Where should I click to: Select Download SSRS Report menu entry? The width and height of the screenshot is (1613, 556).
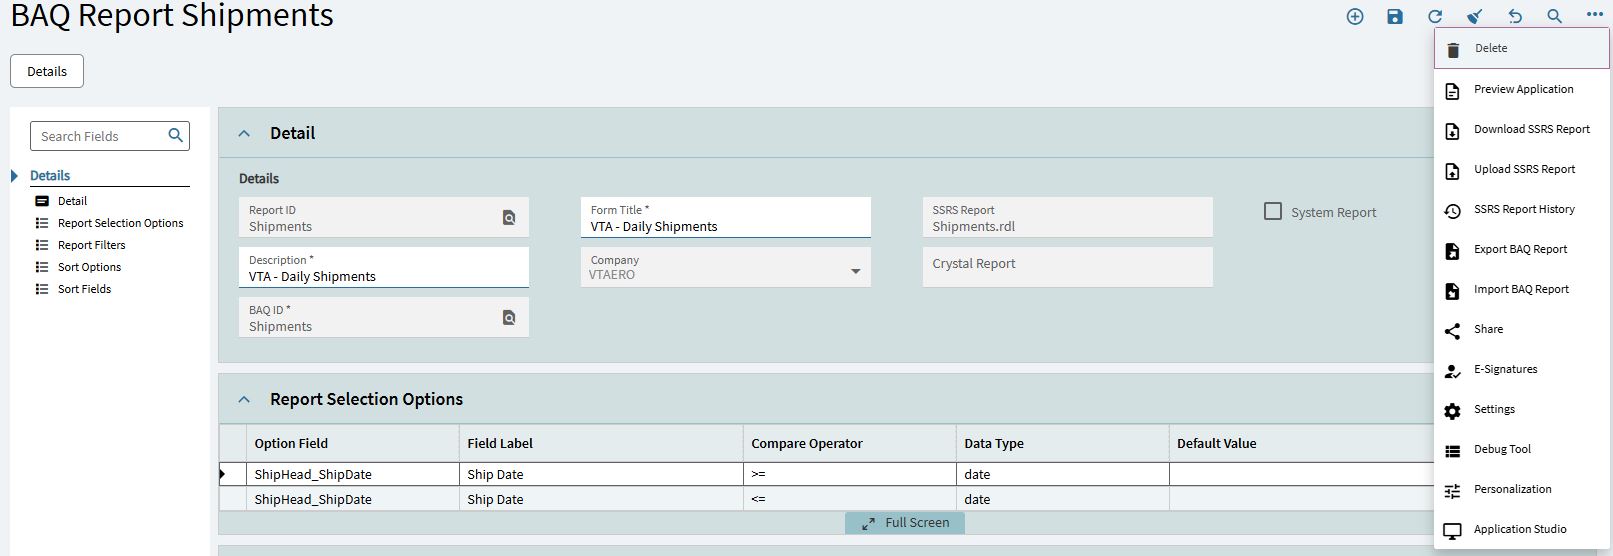1522,129
